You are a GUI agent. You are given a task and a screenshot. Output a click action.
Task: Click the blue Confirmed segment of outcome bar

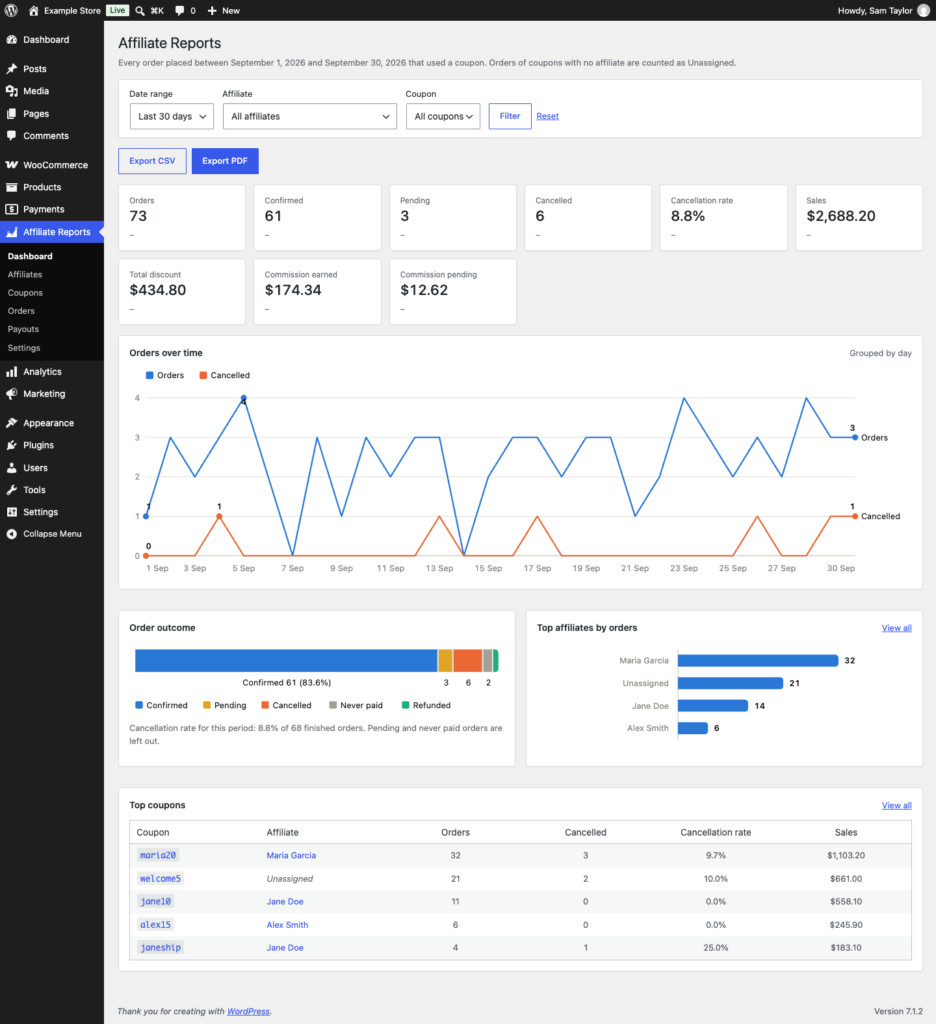point(286,660)
